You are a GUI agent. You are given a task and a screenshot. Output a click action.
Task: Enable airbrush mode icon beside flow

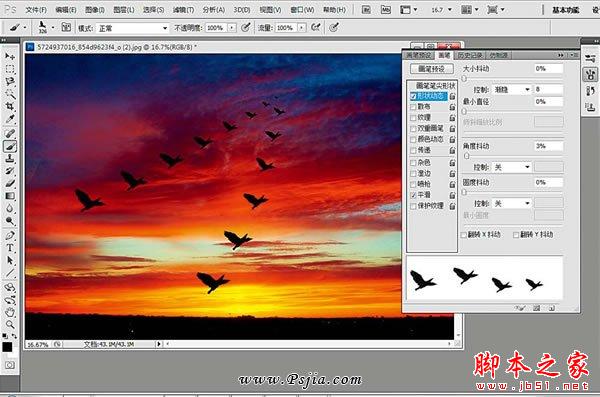click(316, 27)
